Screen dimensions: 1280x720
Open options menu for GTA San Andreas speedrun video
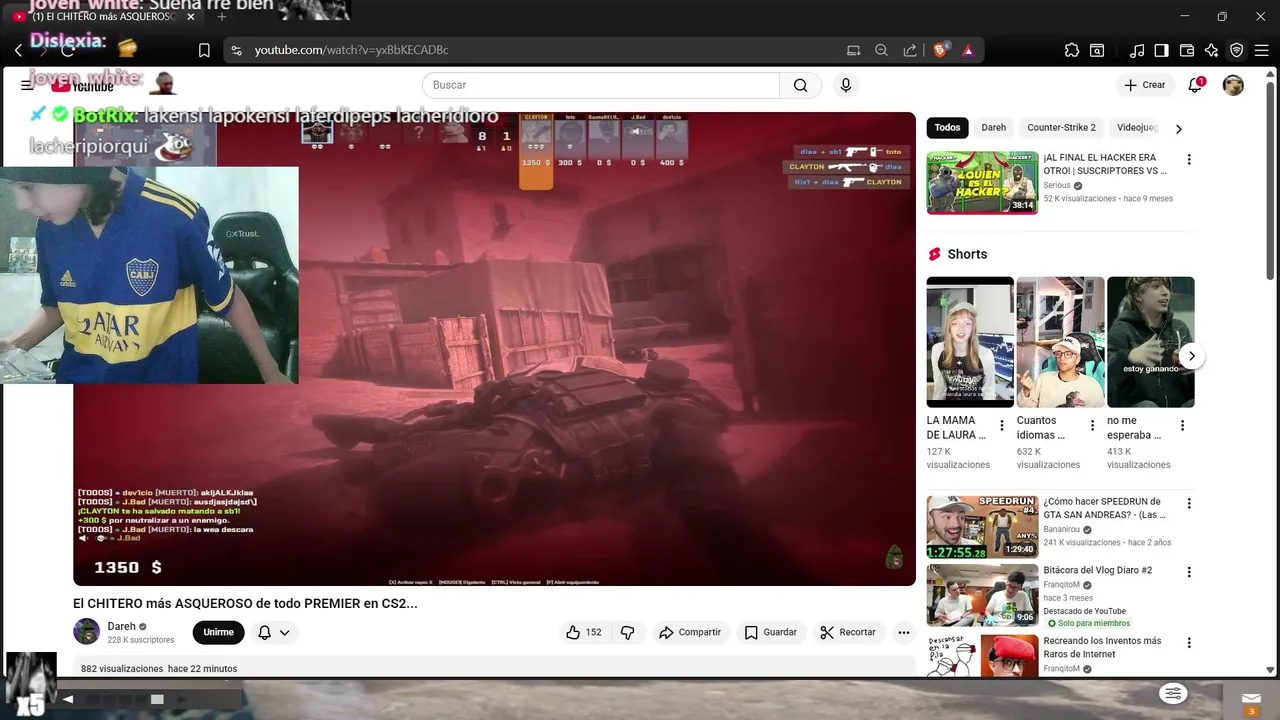click(1189, 504)
